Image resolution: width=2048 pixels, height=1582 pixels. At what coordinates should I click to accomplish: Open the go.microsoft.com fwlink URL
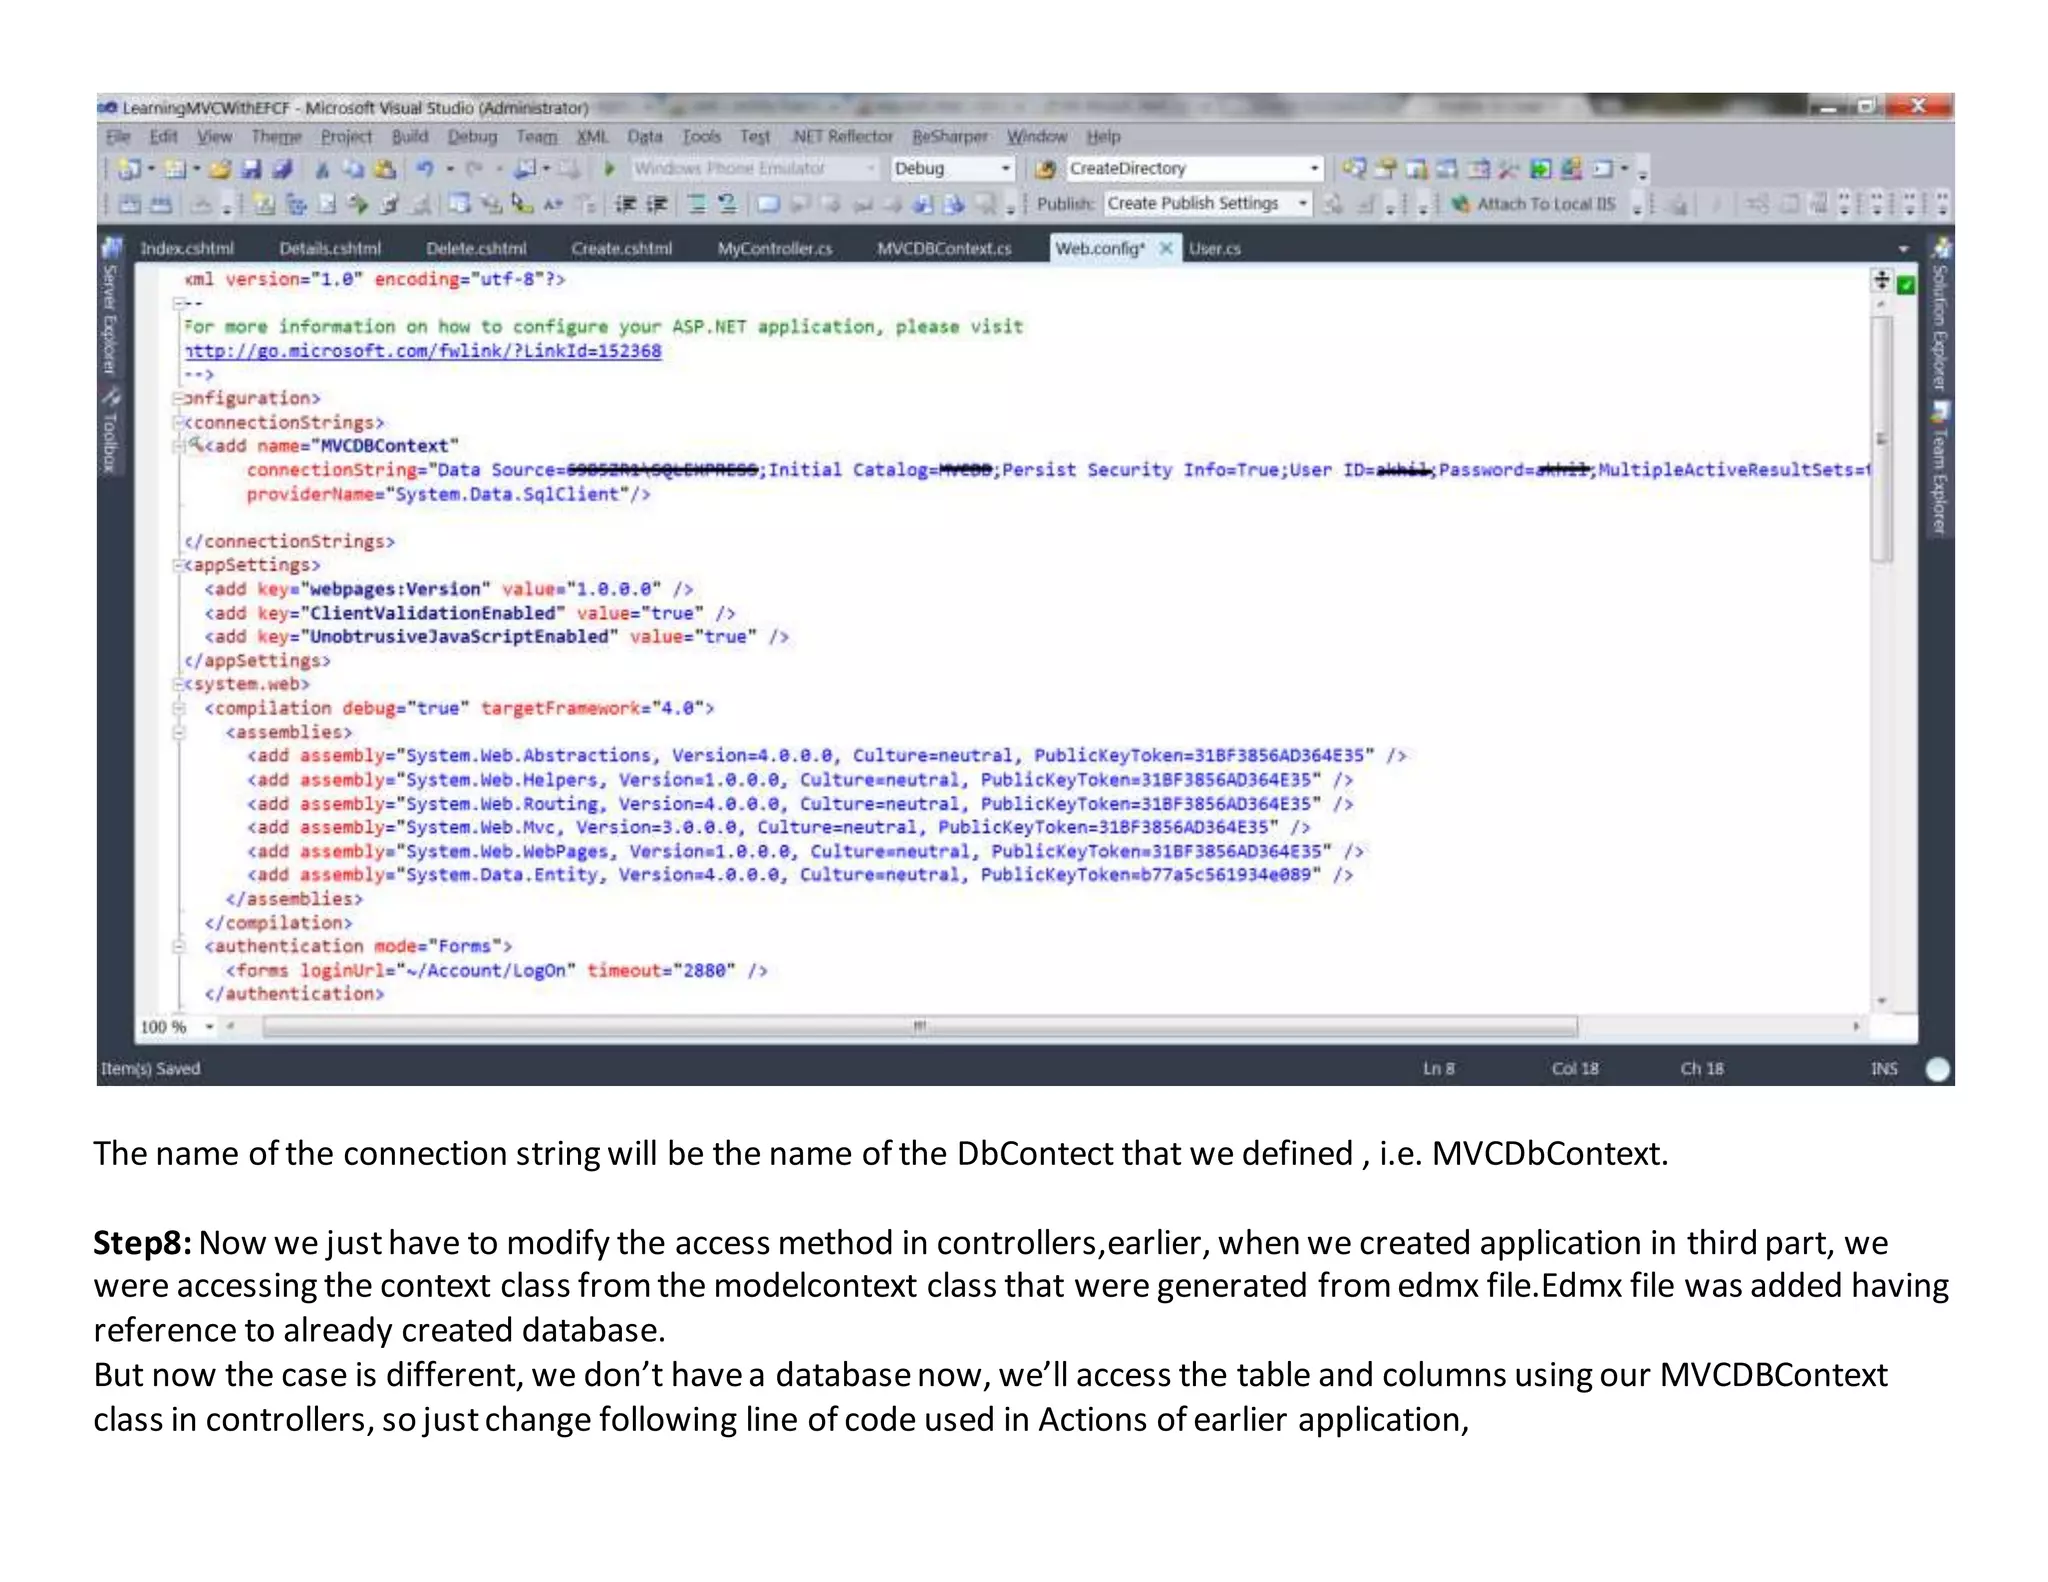[x=423, y=352]
